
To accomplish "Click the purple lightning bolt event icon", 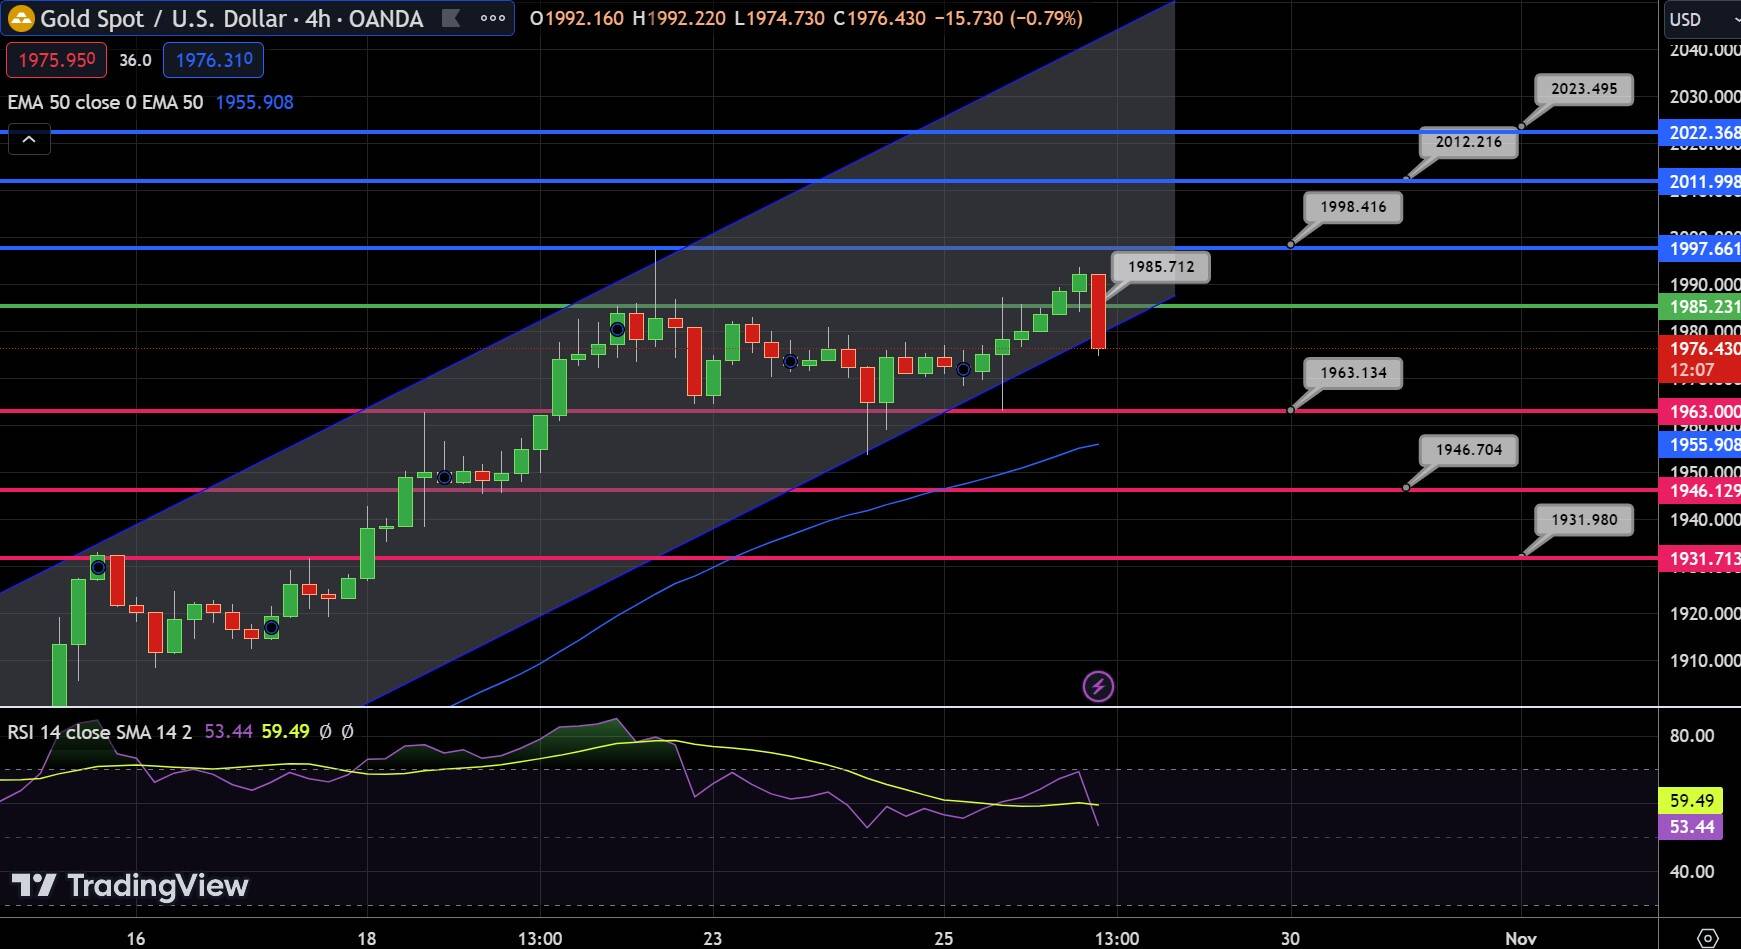I will (1098, 686).
